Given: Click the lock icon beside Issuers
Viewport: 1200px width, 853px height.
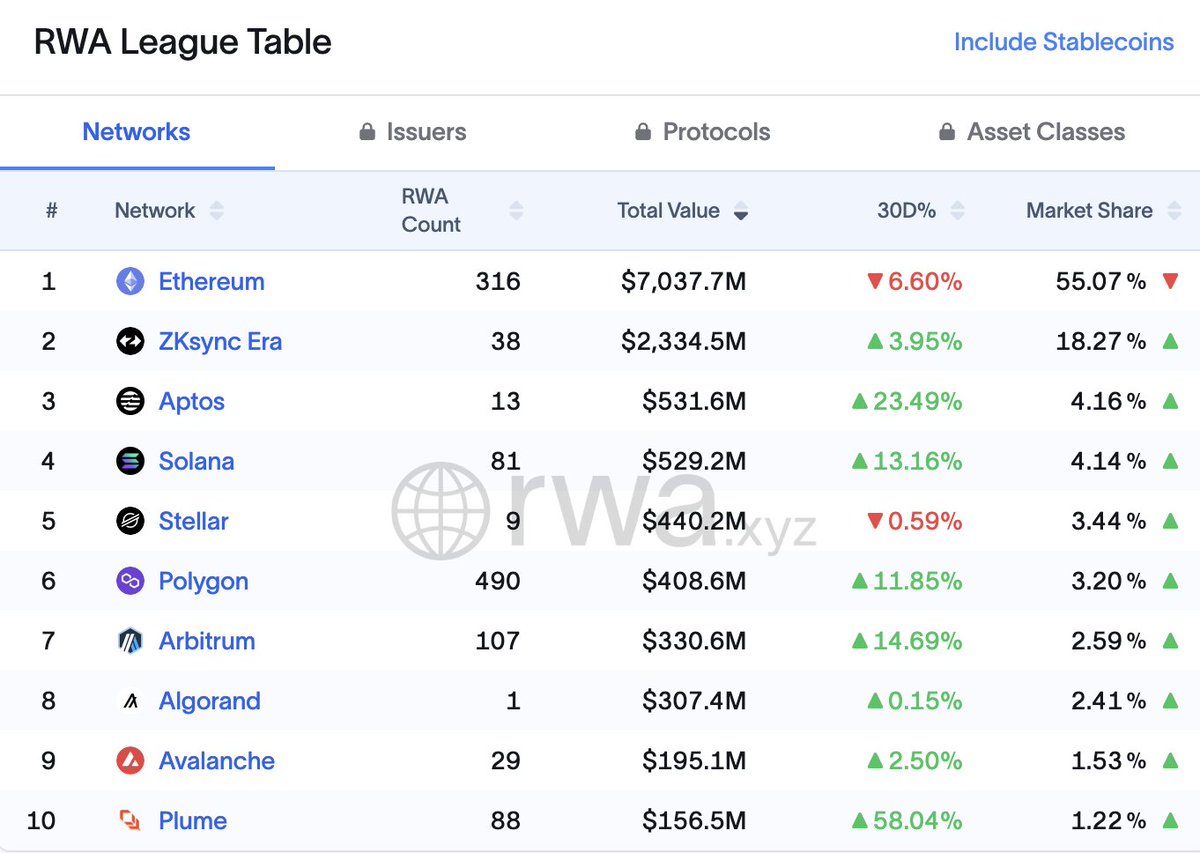Looking at the screenshot, I should click(367, 132).
